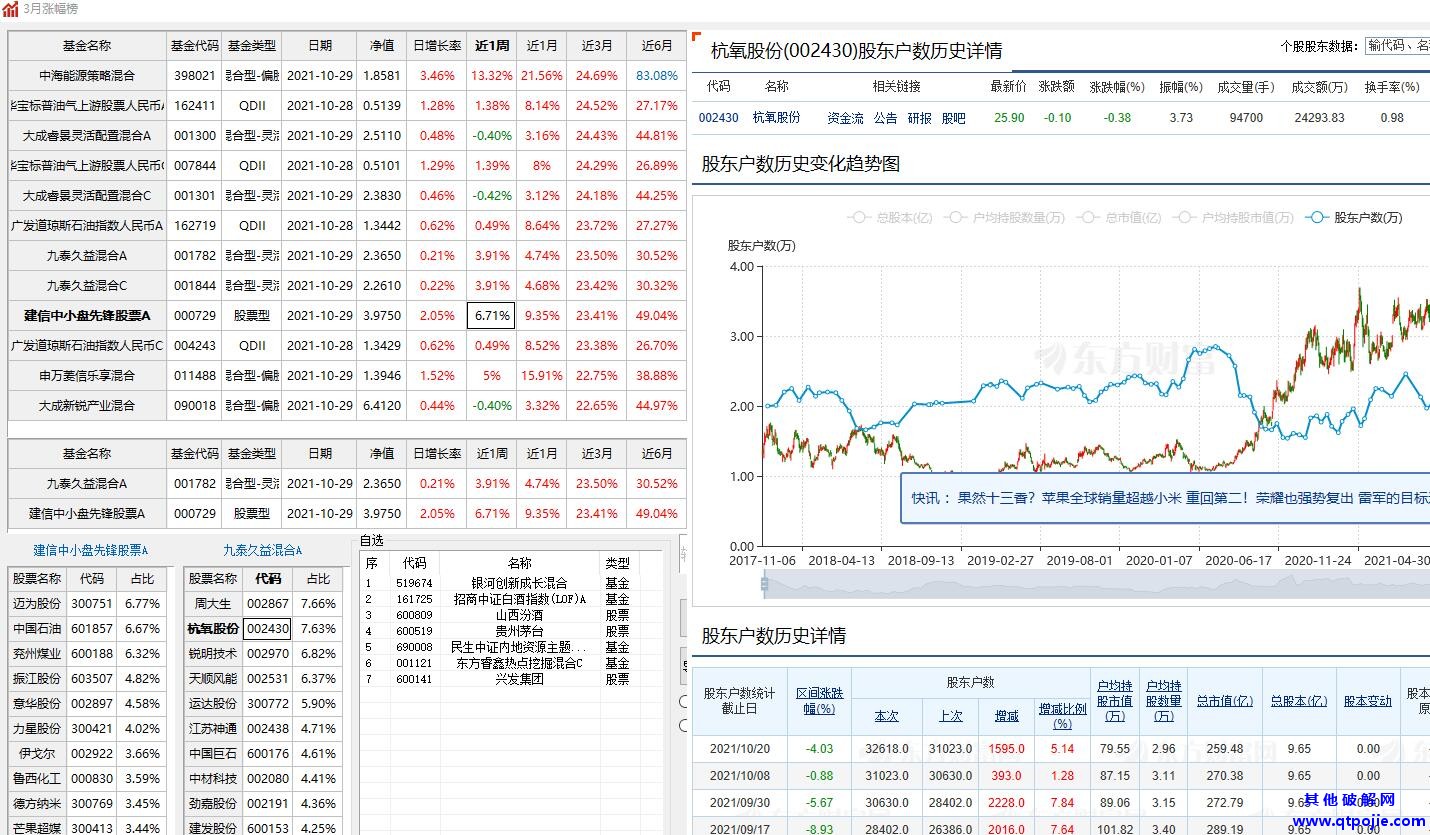The image size is (1430, 835).
Task: Click the 32618.0 shareholder count cell
Action: [x=887, y=749]
